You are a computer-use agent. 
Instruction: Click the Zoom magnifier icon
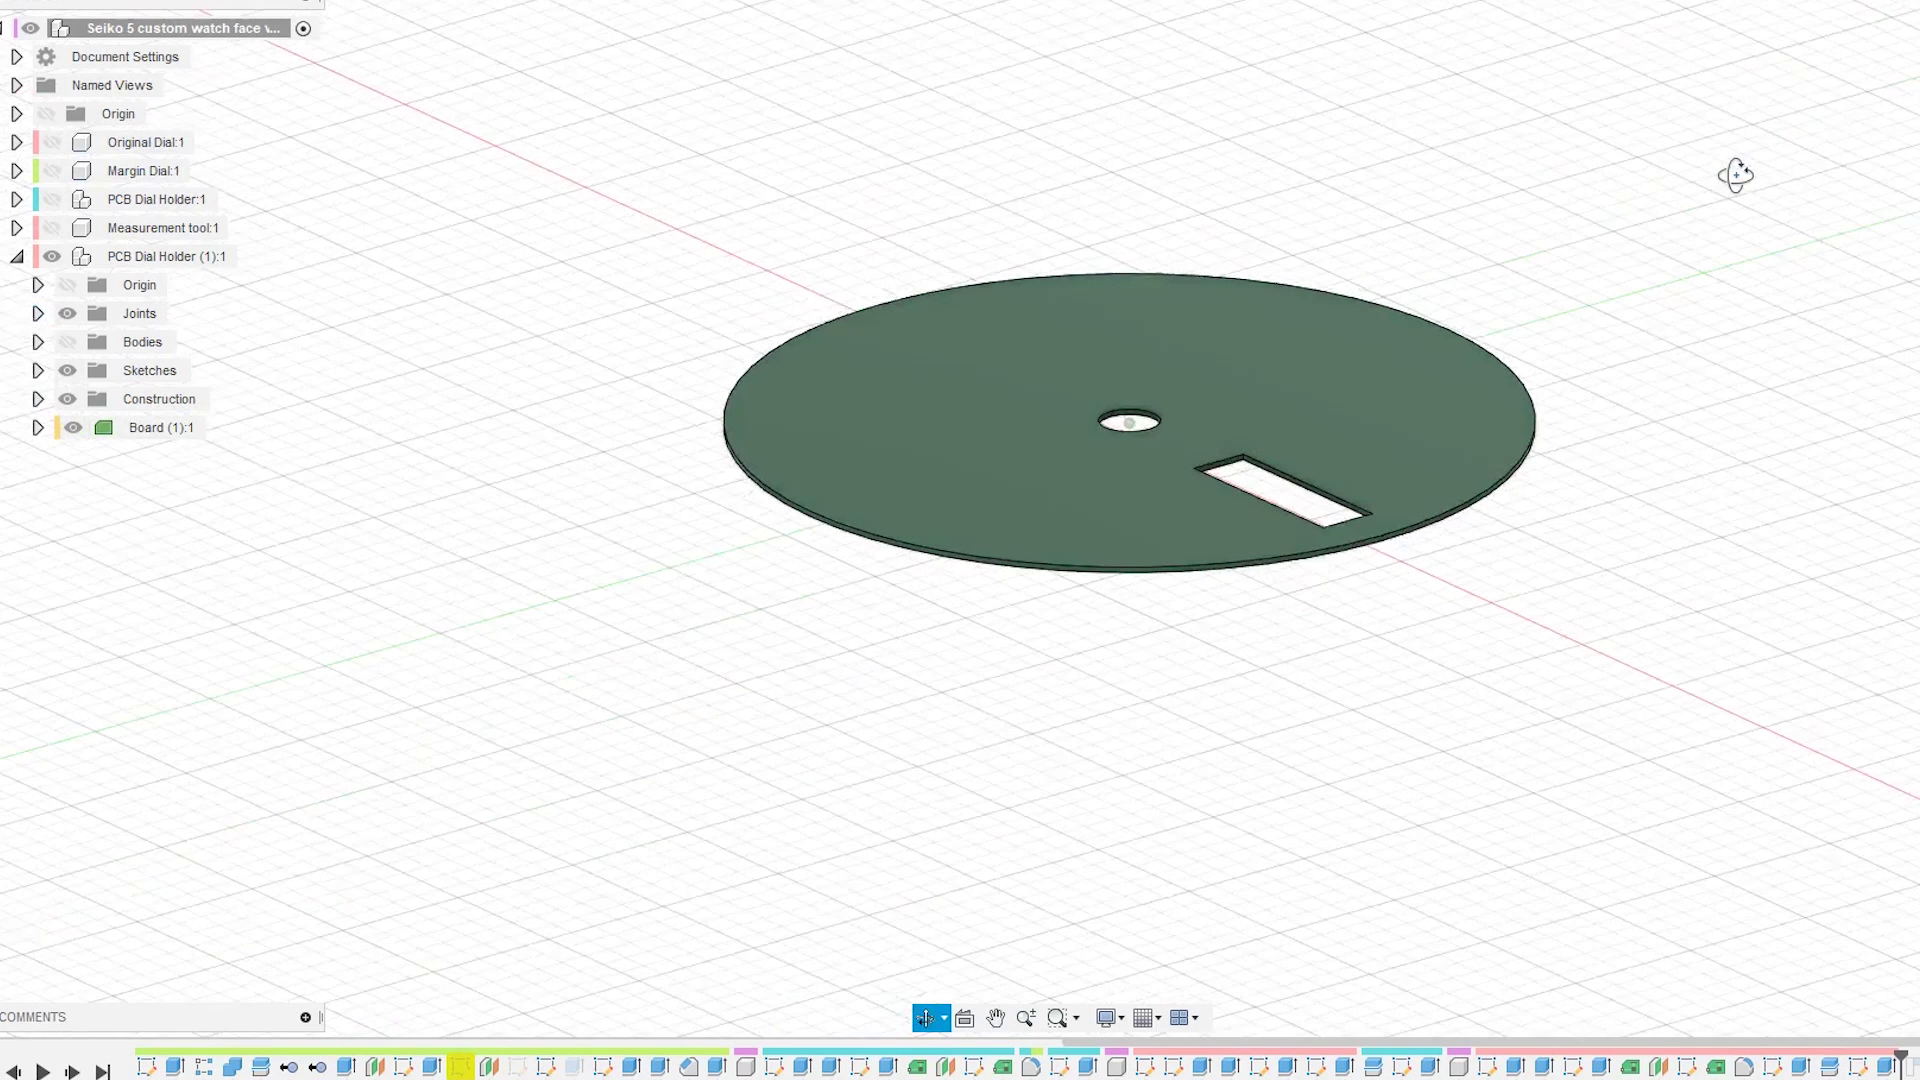click(x=1026, y=1018)
